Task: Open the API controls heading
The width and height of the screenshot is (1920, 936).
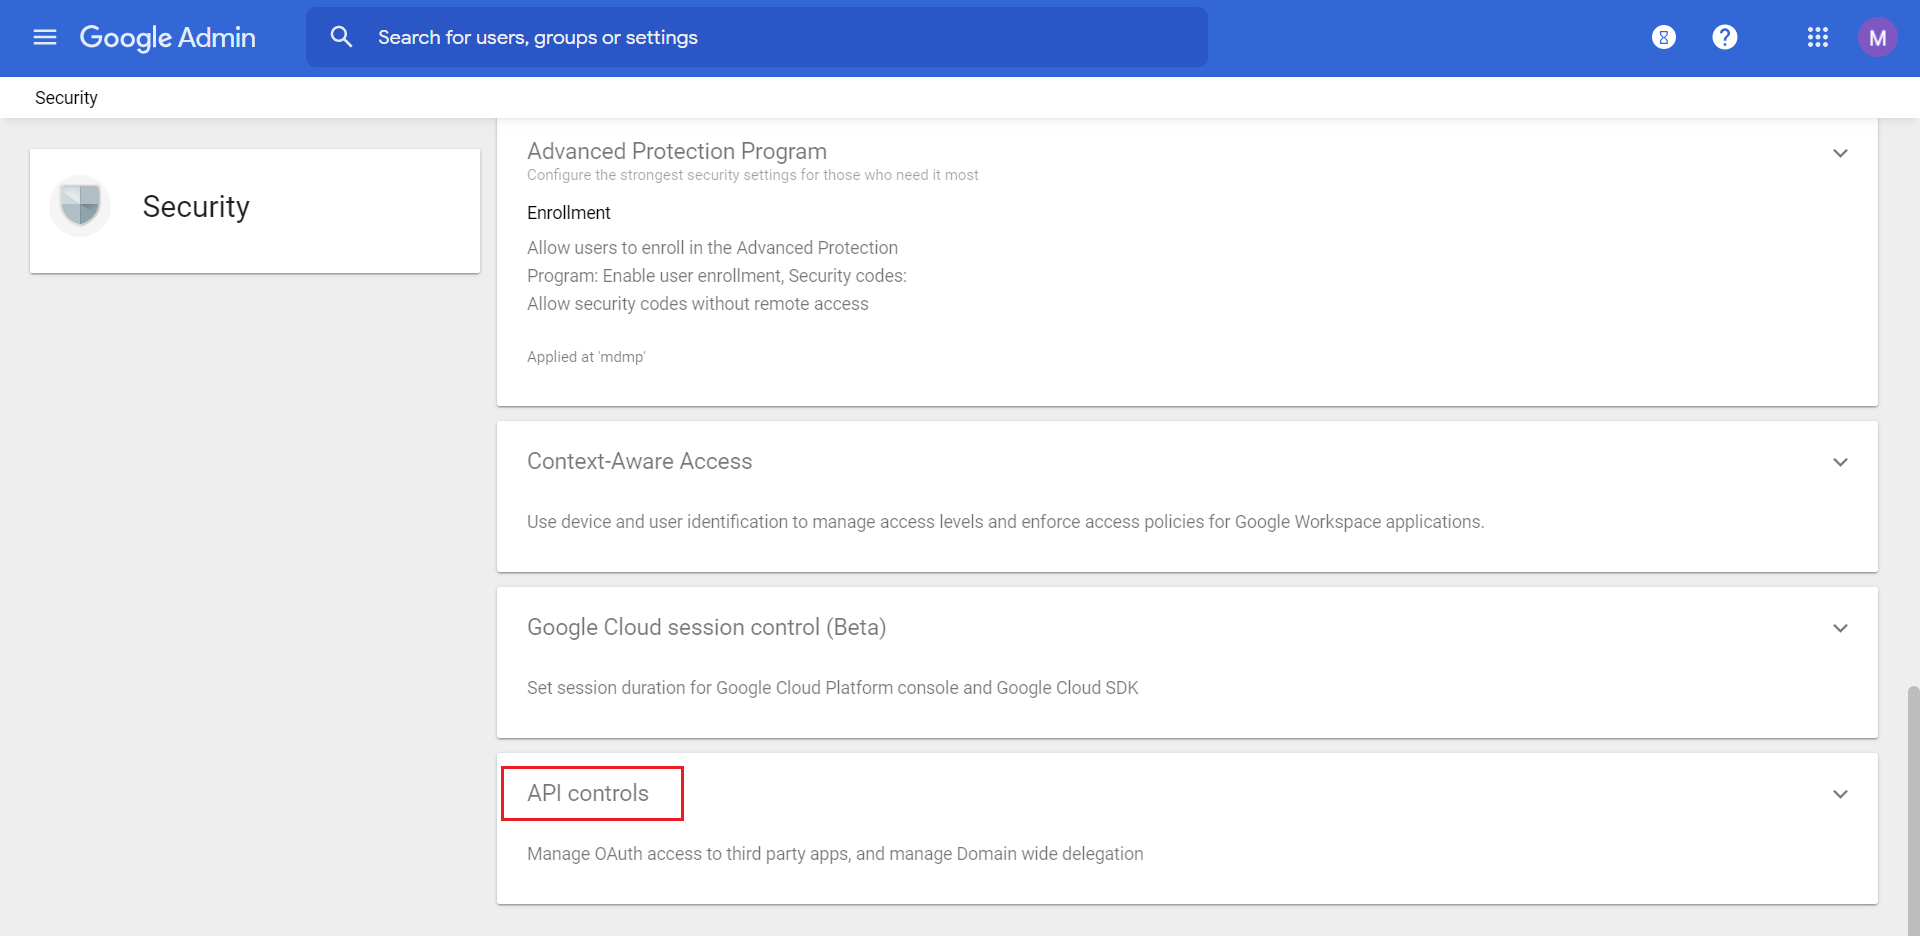Action: click(x=588, y=793)
